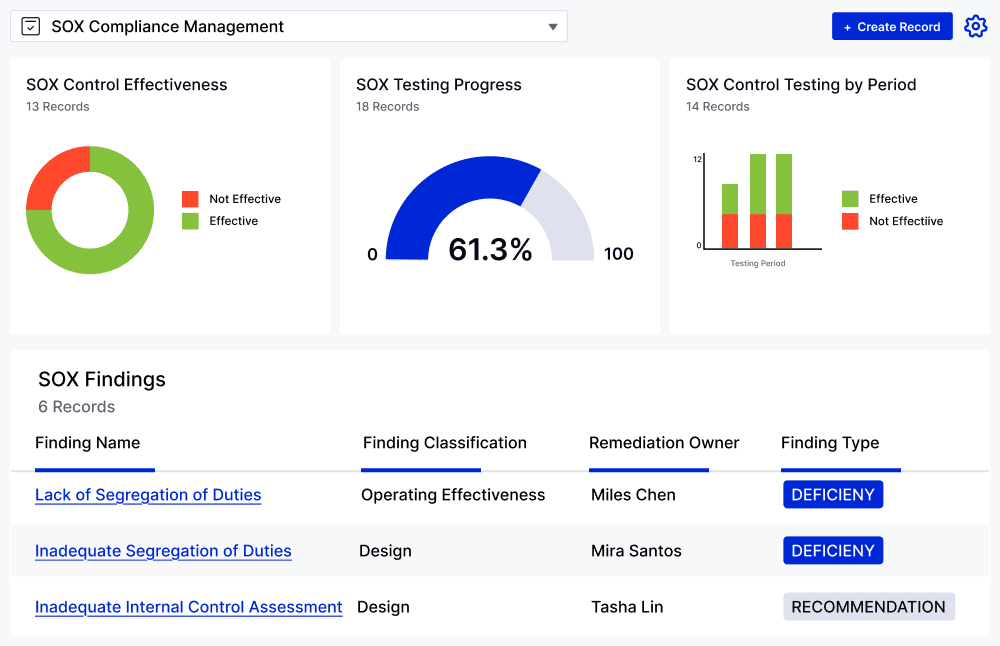Screen dimensions: 1000x646
Task: Open the settings gear icon
Action: (975, 27)
